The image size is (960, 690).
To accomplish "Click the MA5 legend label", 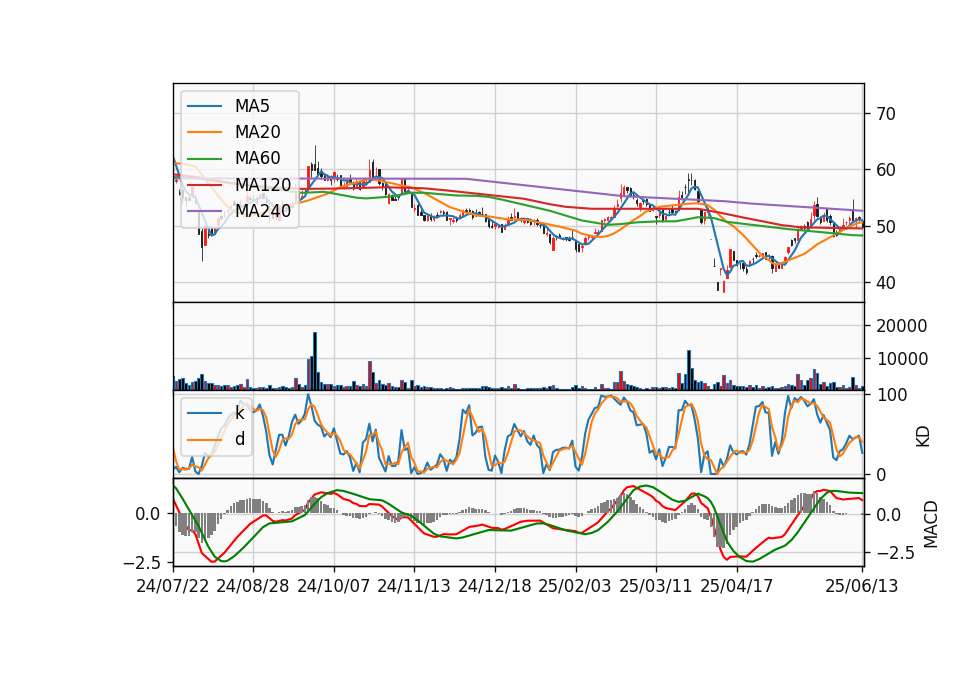I will (252, 106).
